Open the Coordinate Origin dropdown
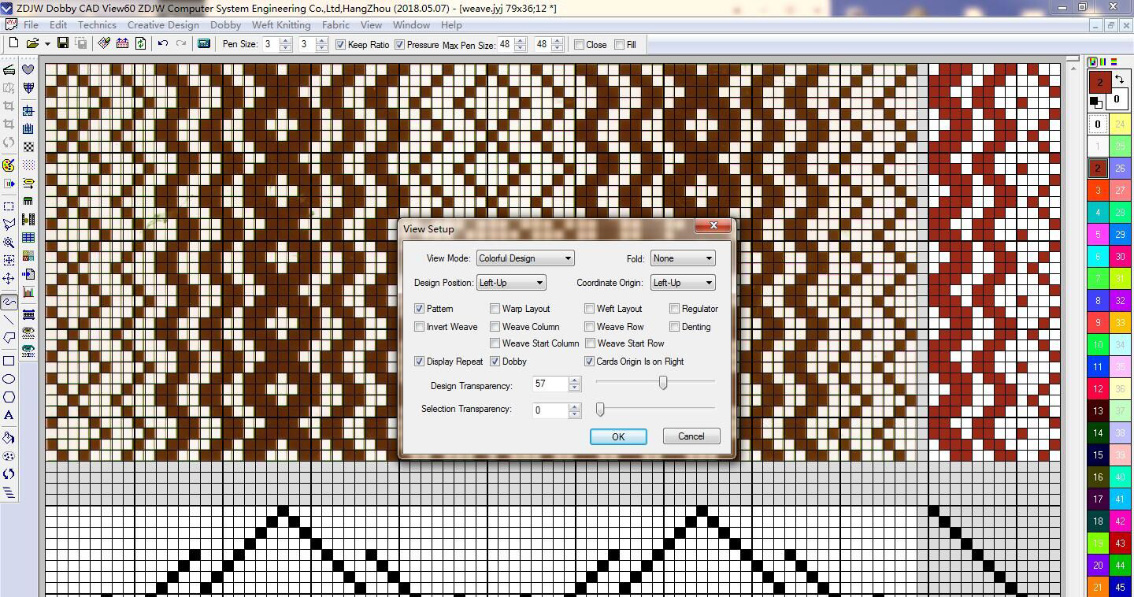 click(x=682, y=283)
